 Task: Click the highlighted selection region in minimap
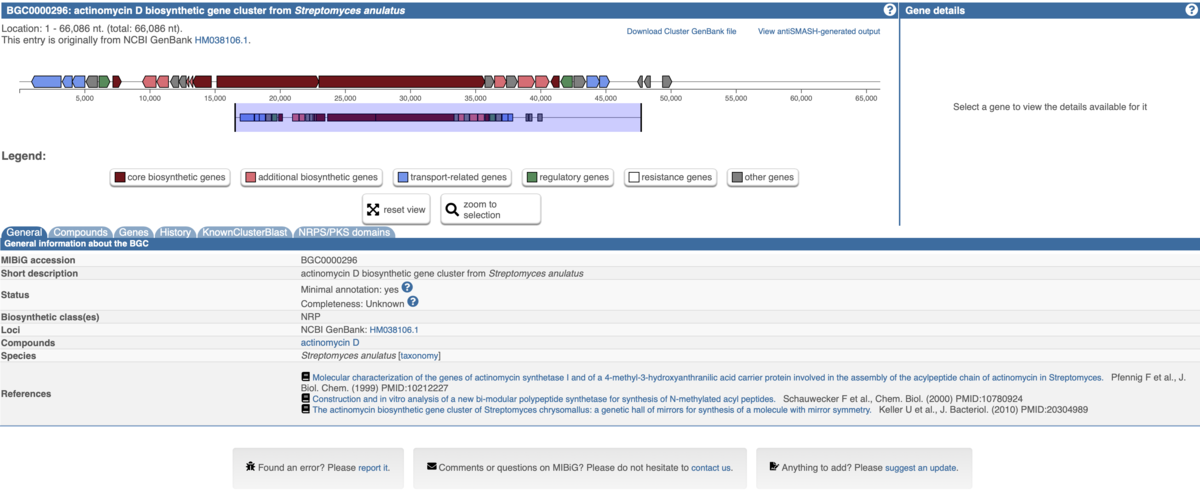(438, 118)
